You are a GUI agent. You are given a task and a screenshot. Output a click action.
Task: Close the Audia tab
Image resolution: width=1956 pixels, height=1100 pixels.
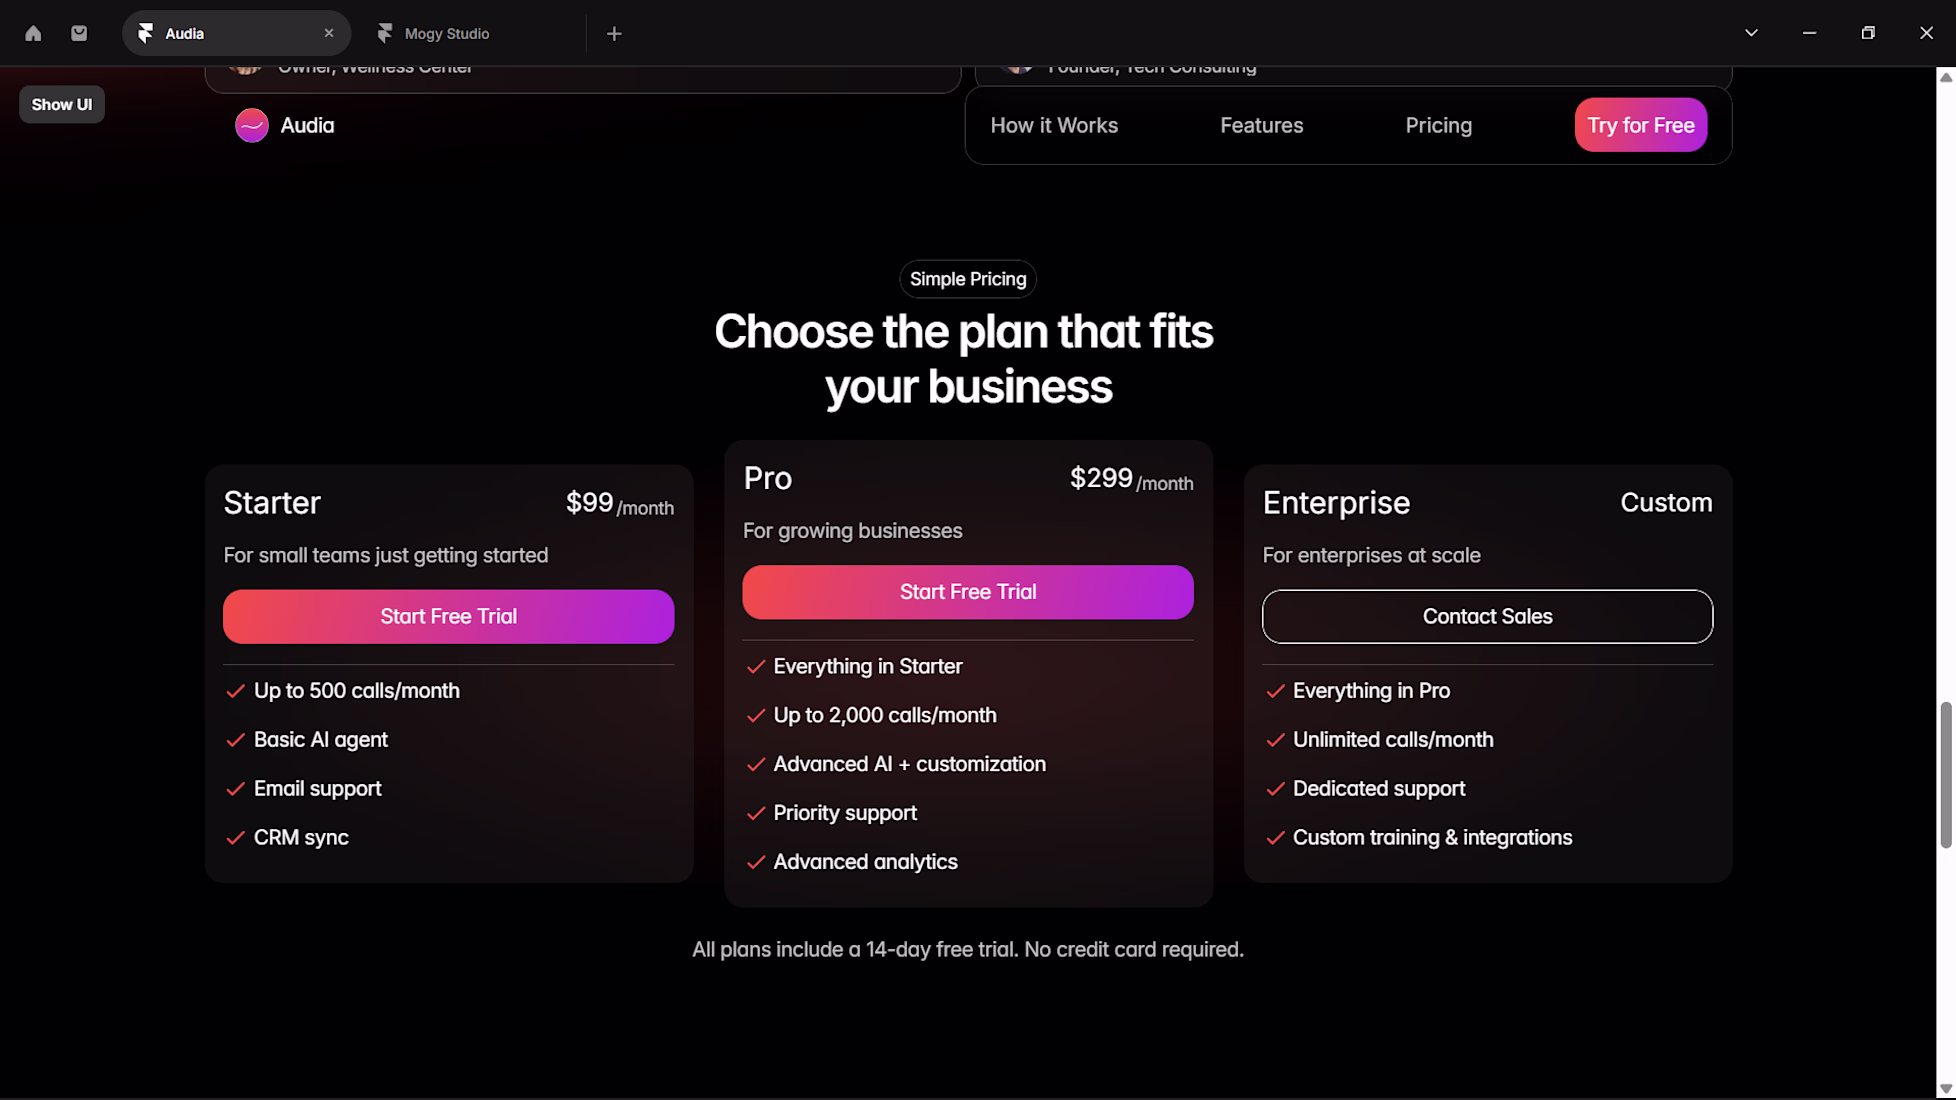(x=329, y=33)
